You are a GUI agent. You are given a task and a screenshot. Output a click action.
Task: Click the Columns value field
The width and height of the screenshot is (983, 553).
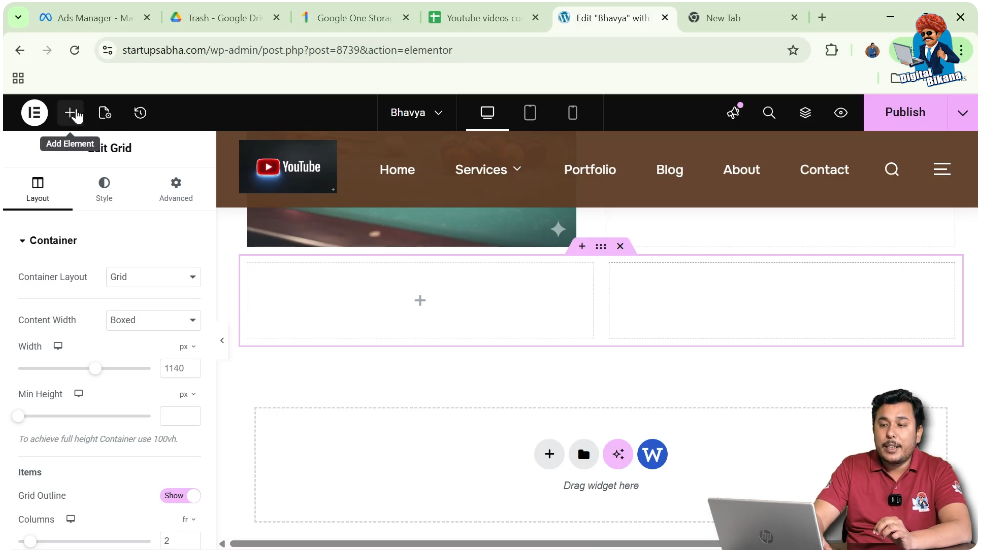(181, 541)
